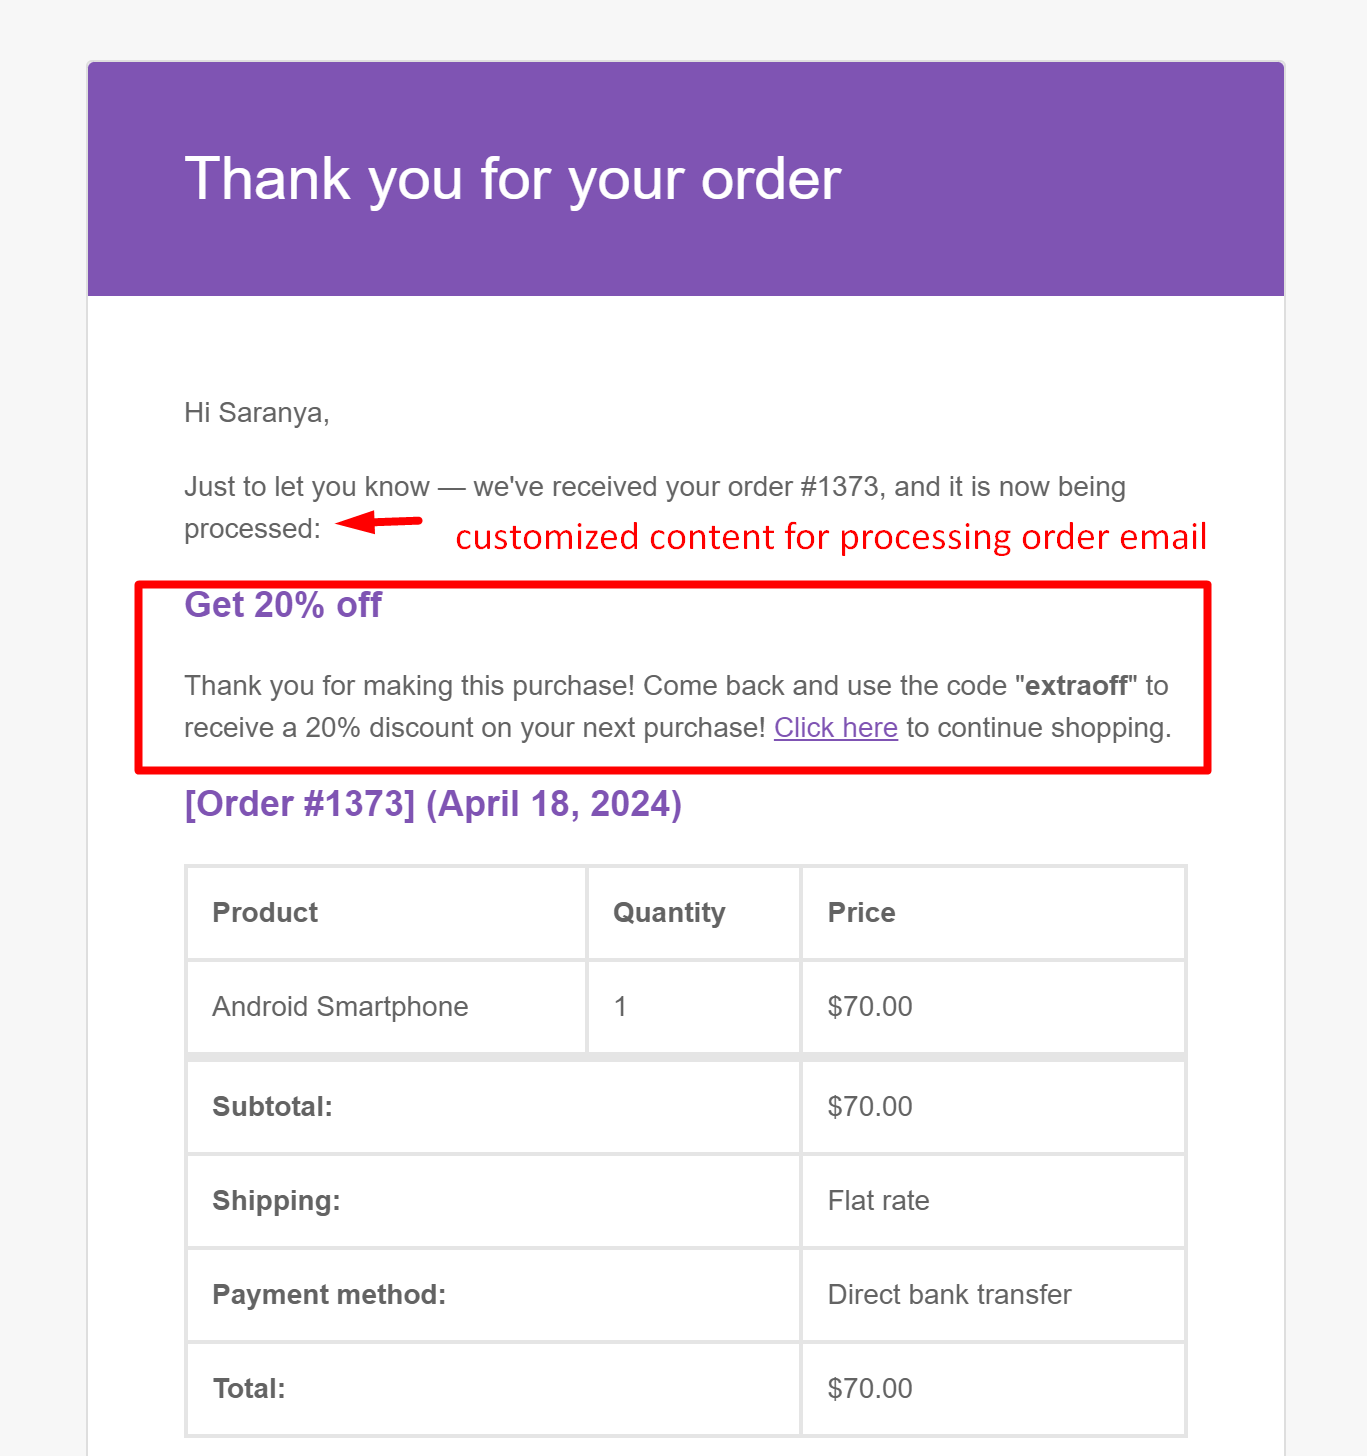Viewport: 1367px width, 1456px height.
Task: Click the "Product" column header
Action: (265, 913)
